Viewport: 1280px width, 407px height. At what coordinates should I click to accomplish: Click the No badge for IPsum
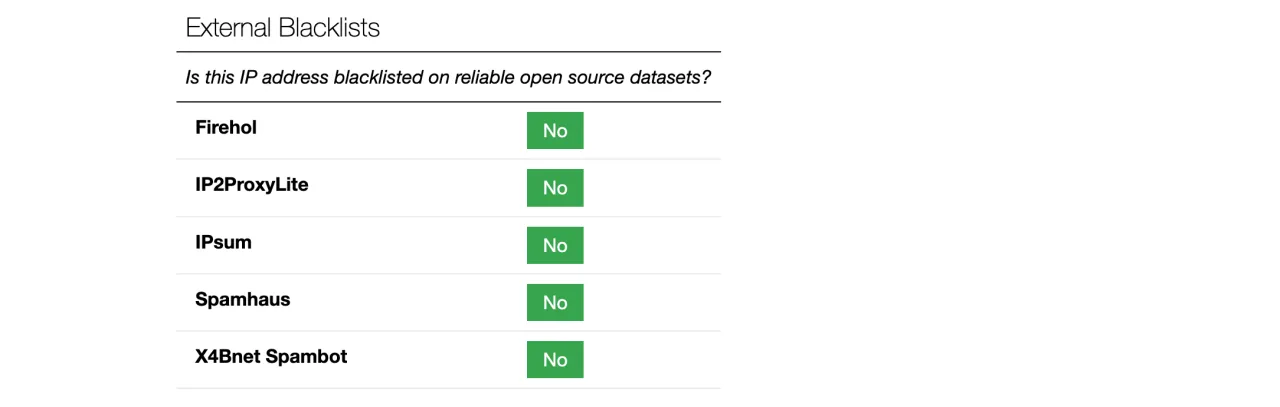click(555, 245)
